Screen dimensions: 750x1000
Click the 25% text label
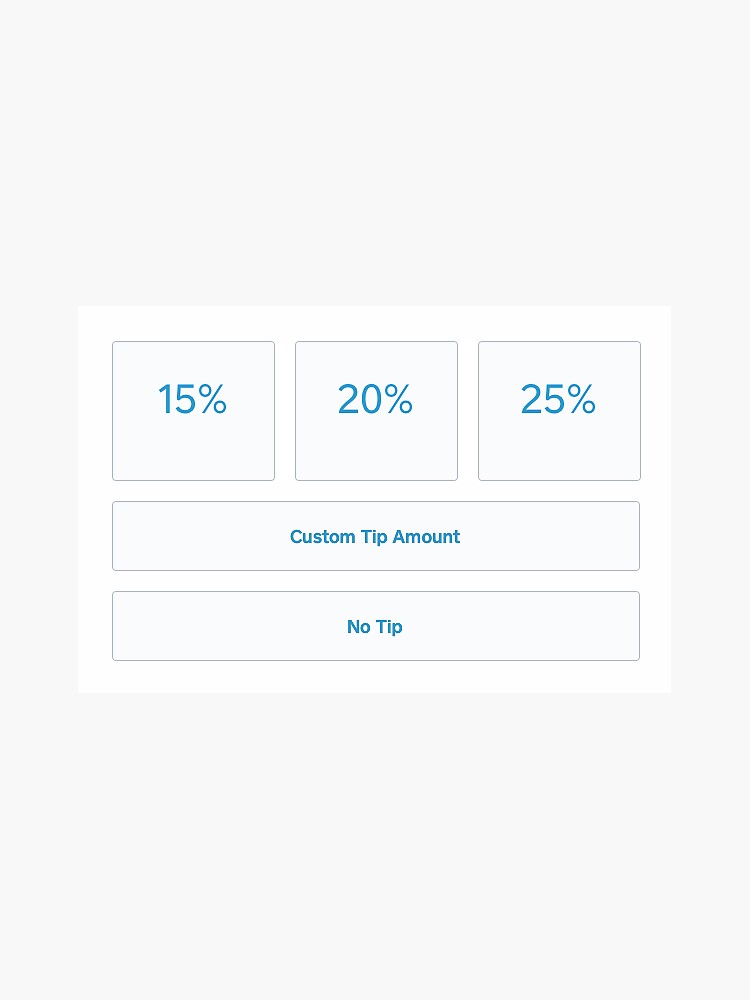[558, 400]
